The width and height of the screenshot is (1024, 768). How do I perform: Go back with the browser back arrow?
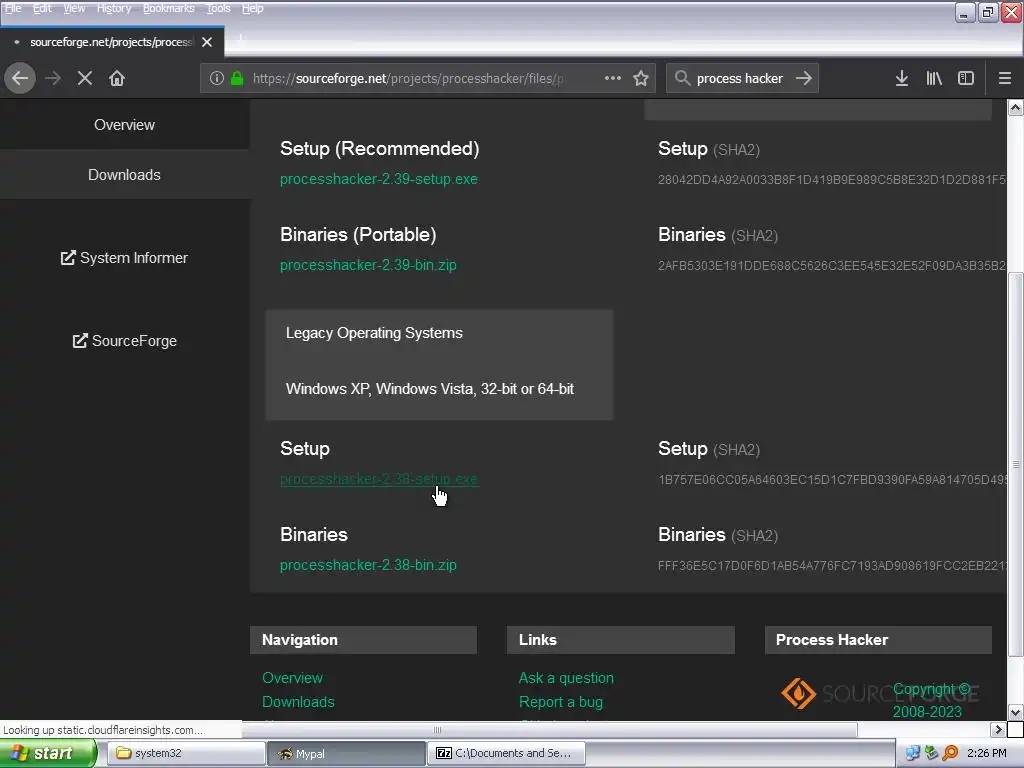tap(20, 78)
